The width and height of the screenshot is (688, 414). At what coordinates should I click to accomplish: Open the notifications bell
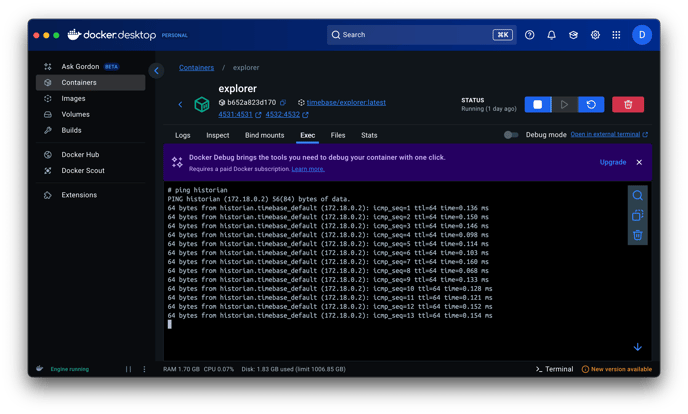coord(551,35)
